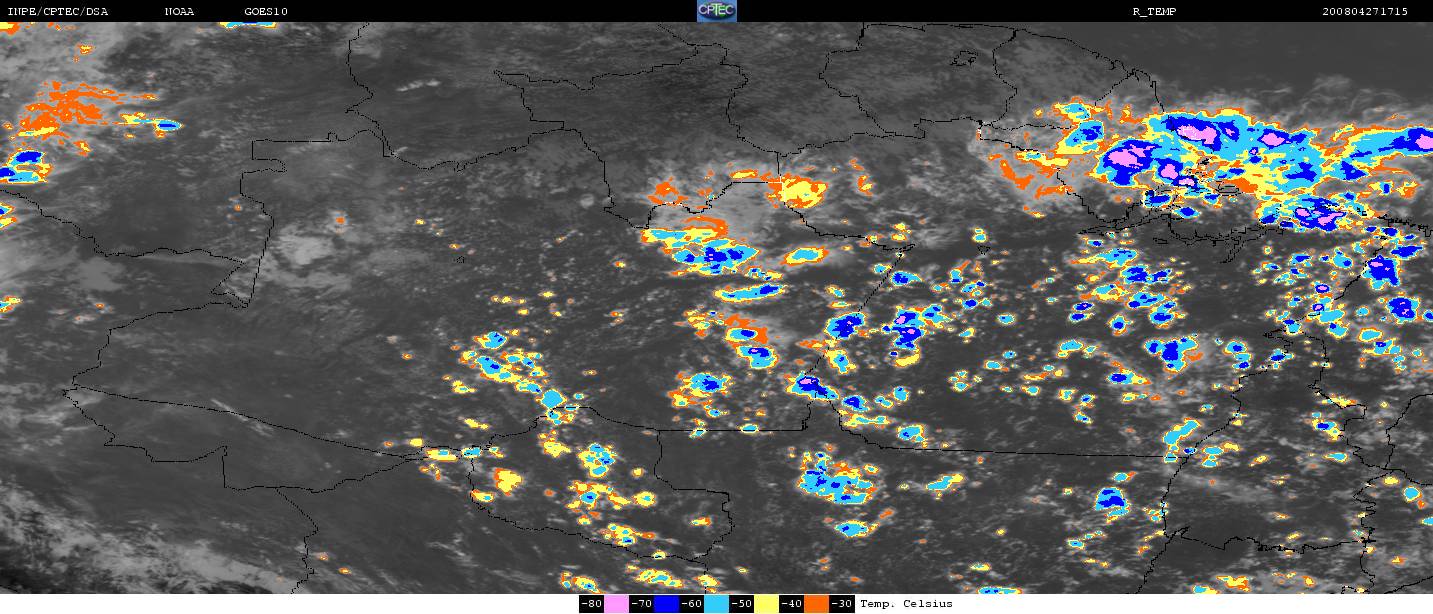This screenshot has width=1433, height=614.
Task: Click the orange legend color swatch
Action: 816,604
